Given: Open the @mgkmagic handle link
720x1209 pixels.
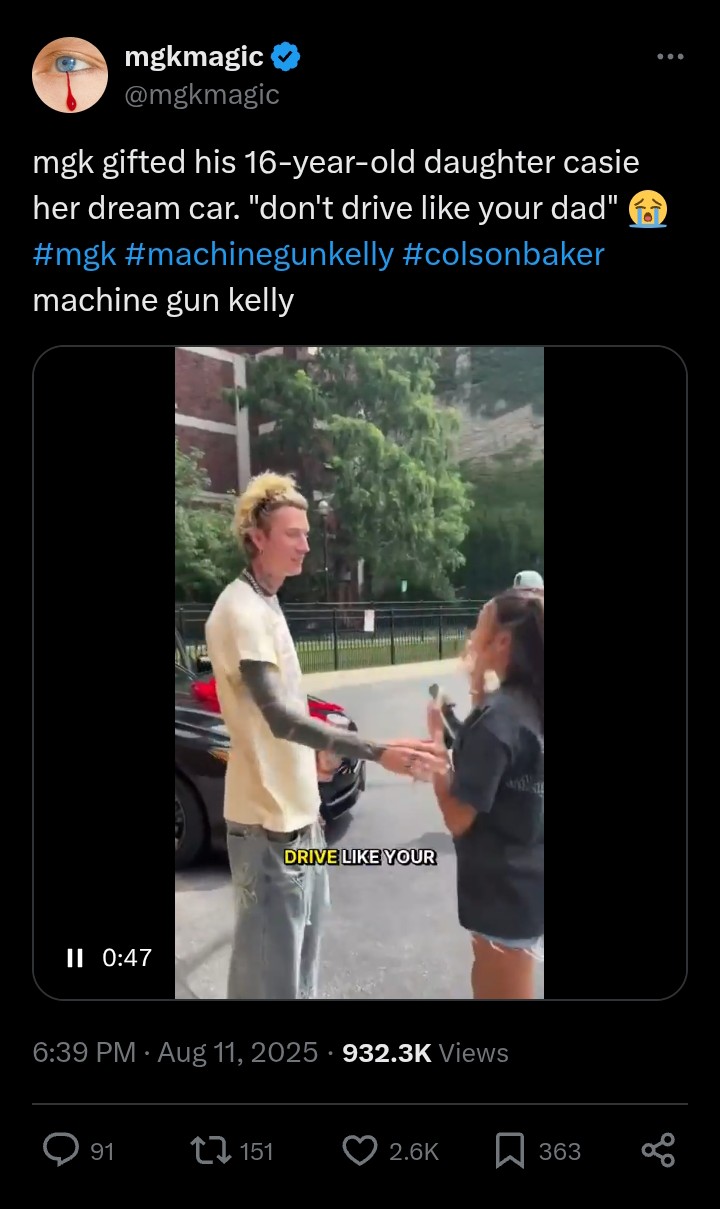Looking at the screenshot, I should [x=202, y=95].
